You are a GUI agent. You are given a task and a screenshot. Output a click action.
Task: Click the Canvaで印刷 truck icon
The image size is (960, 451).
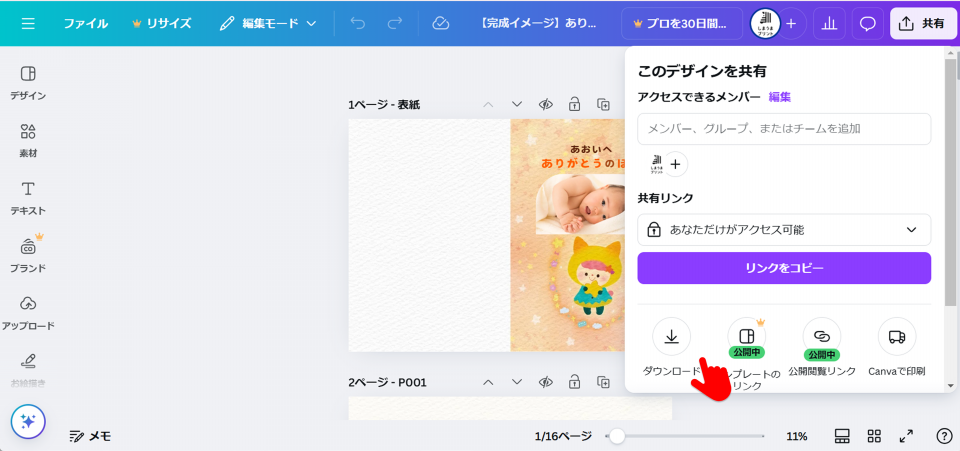coord(897,336)
